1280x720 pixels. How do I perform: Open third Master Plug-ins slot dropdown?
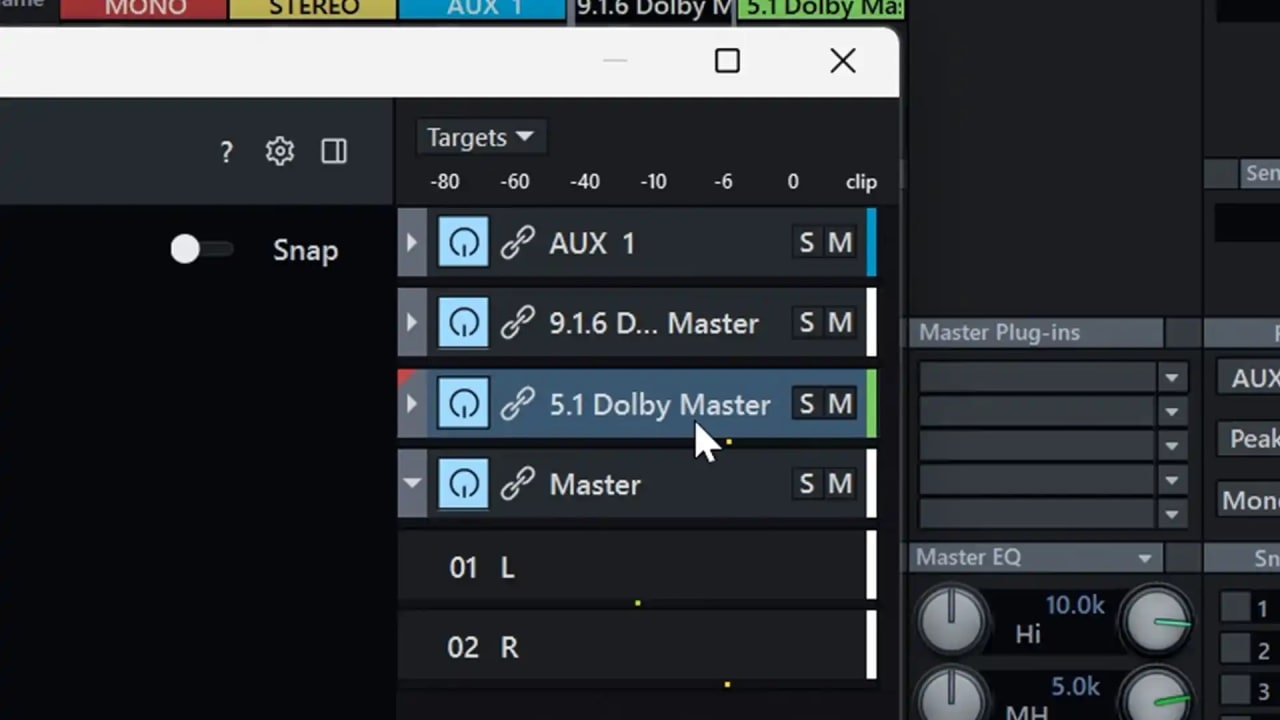pos(1171,445)
